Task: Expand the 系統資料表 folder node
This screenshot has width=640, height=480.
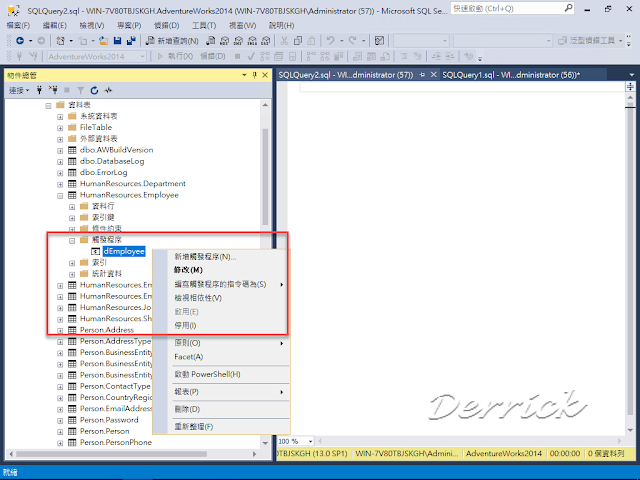Action: click(60, 117)
